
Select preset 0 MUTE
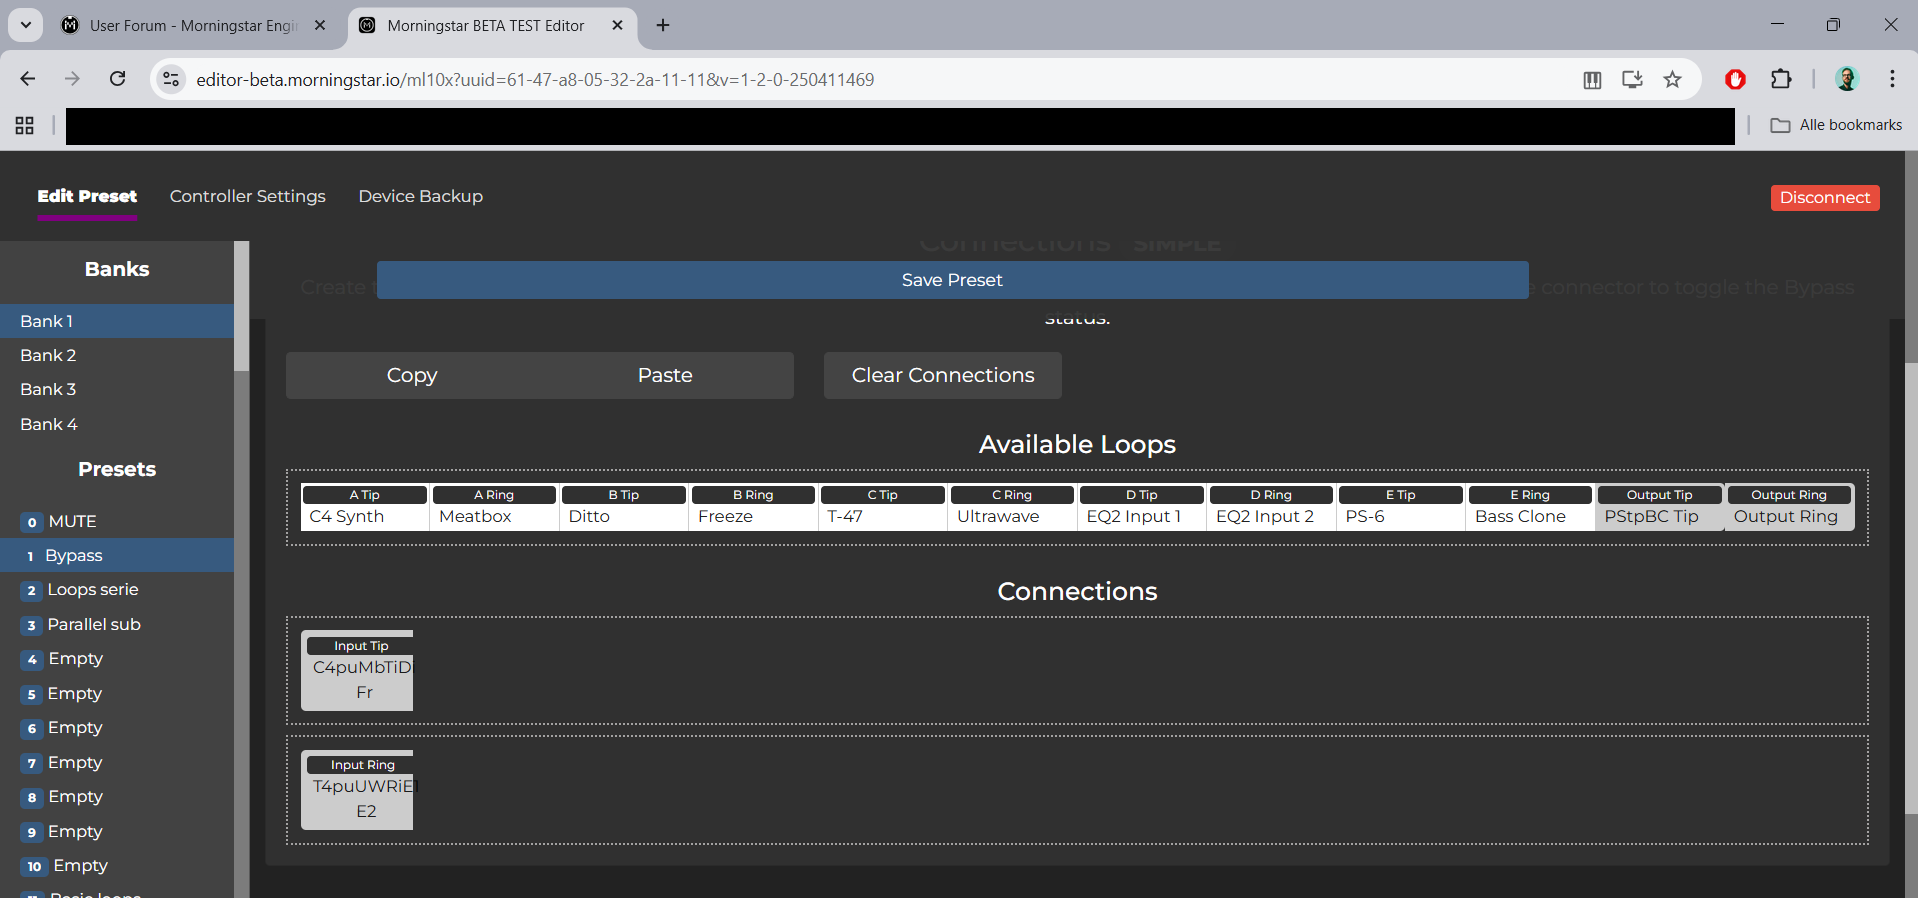click(117, 521)
